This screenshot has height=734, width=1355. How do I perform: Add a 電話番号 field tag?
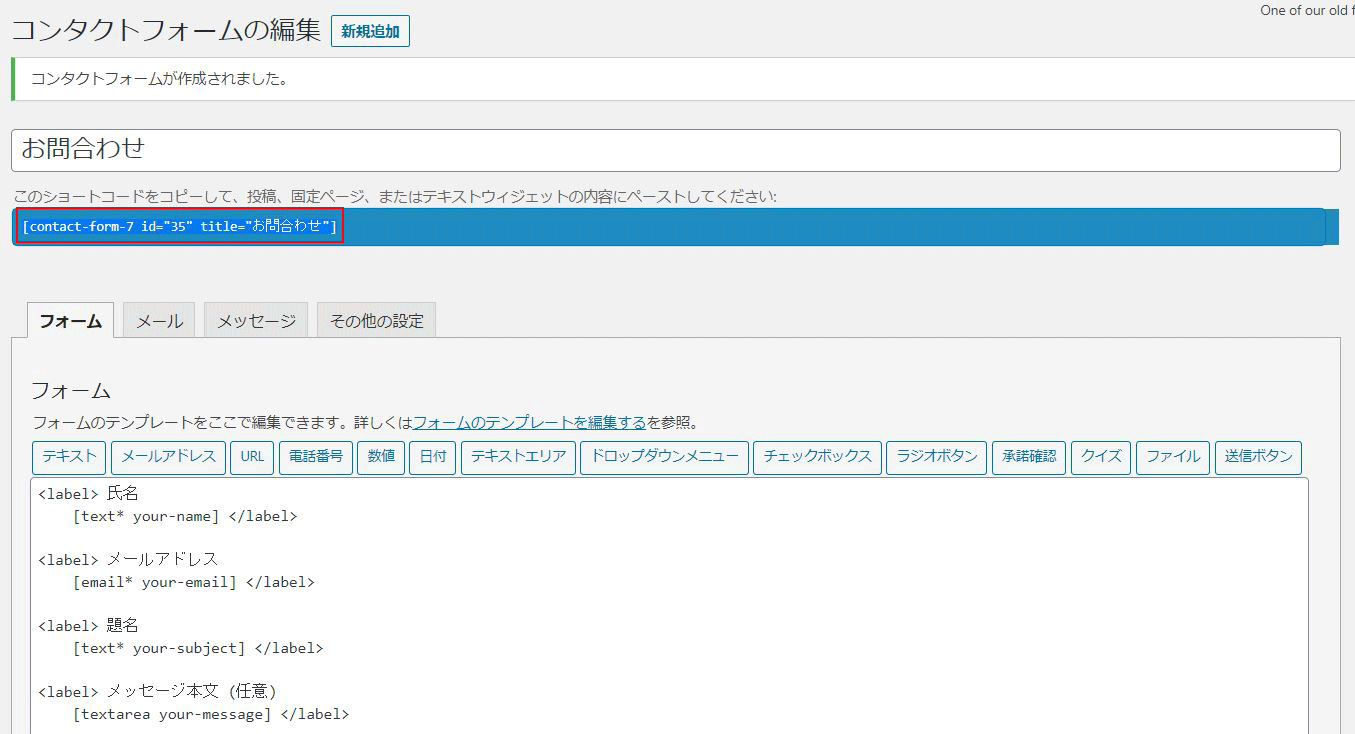tap(315, 457)
